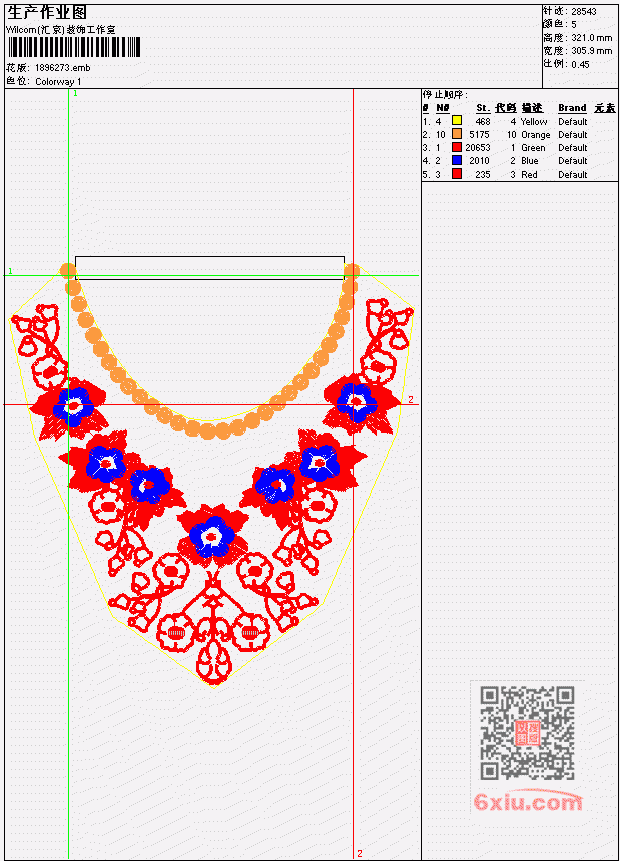Click the N# column header
Viewport: 620px width, 861px height.
pos(443,108)
